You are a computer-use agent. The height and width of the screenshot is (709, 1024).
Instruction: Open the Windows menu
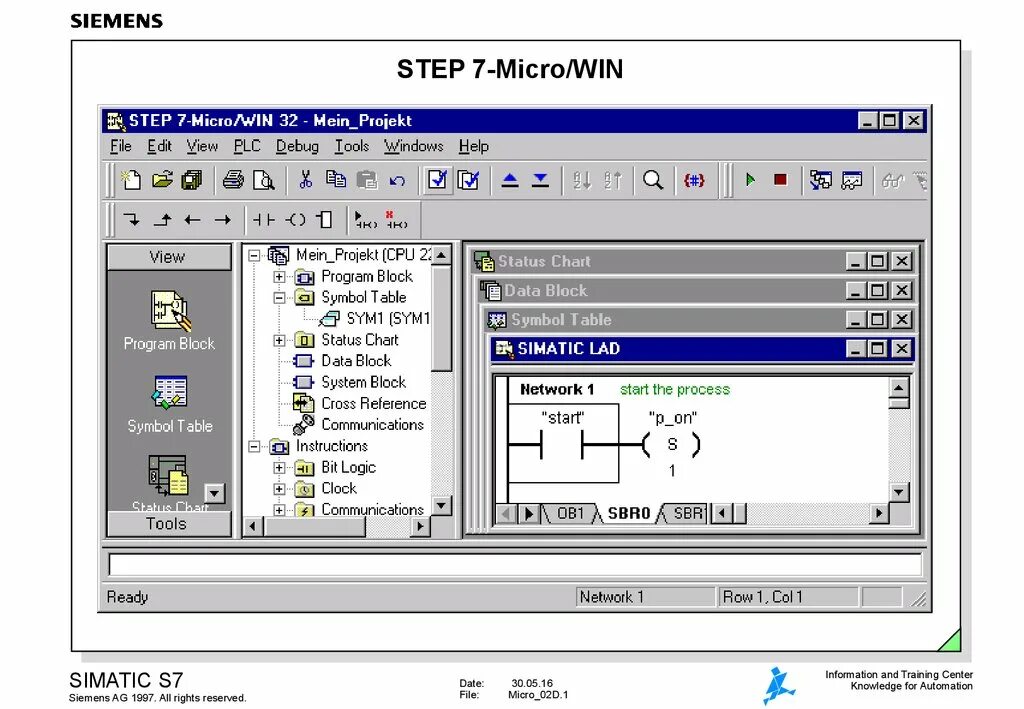(x=413, y=146)
